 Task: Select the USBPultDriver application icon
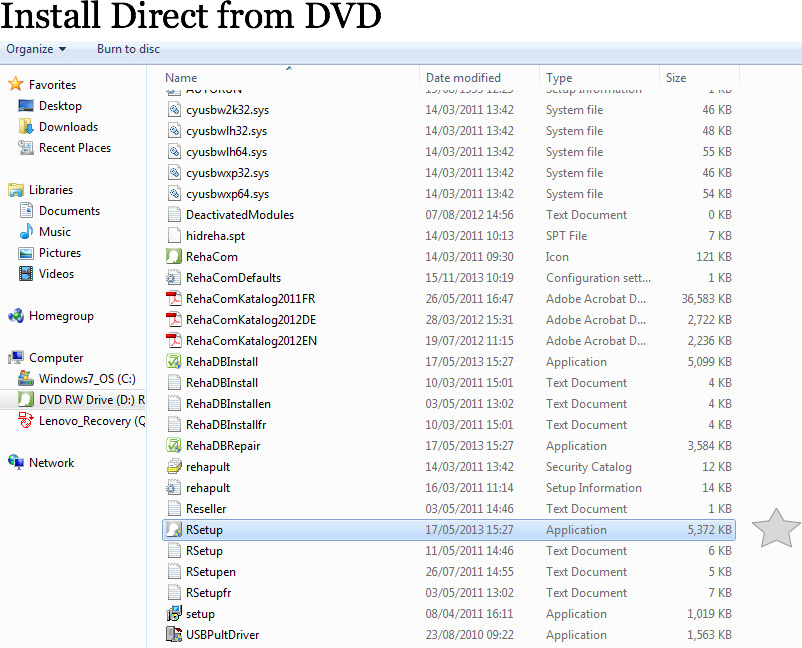[x=174, y=634]
